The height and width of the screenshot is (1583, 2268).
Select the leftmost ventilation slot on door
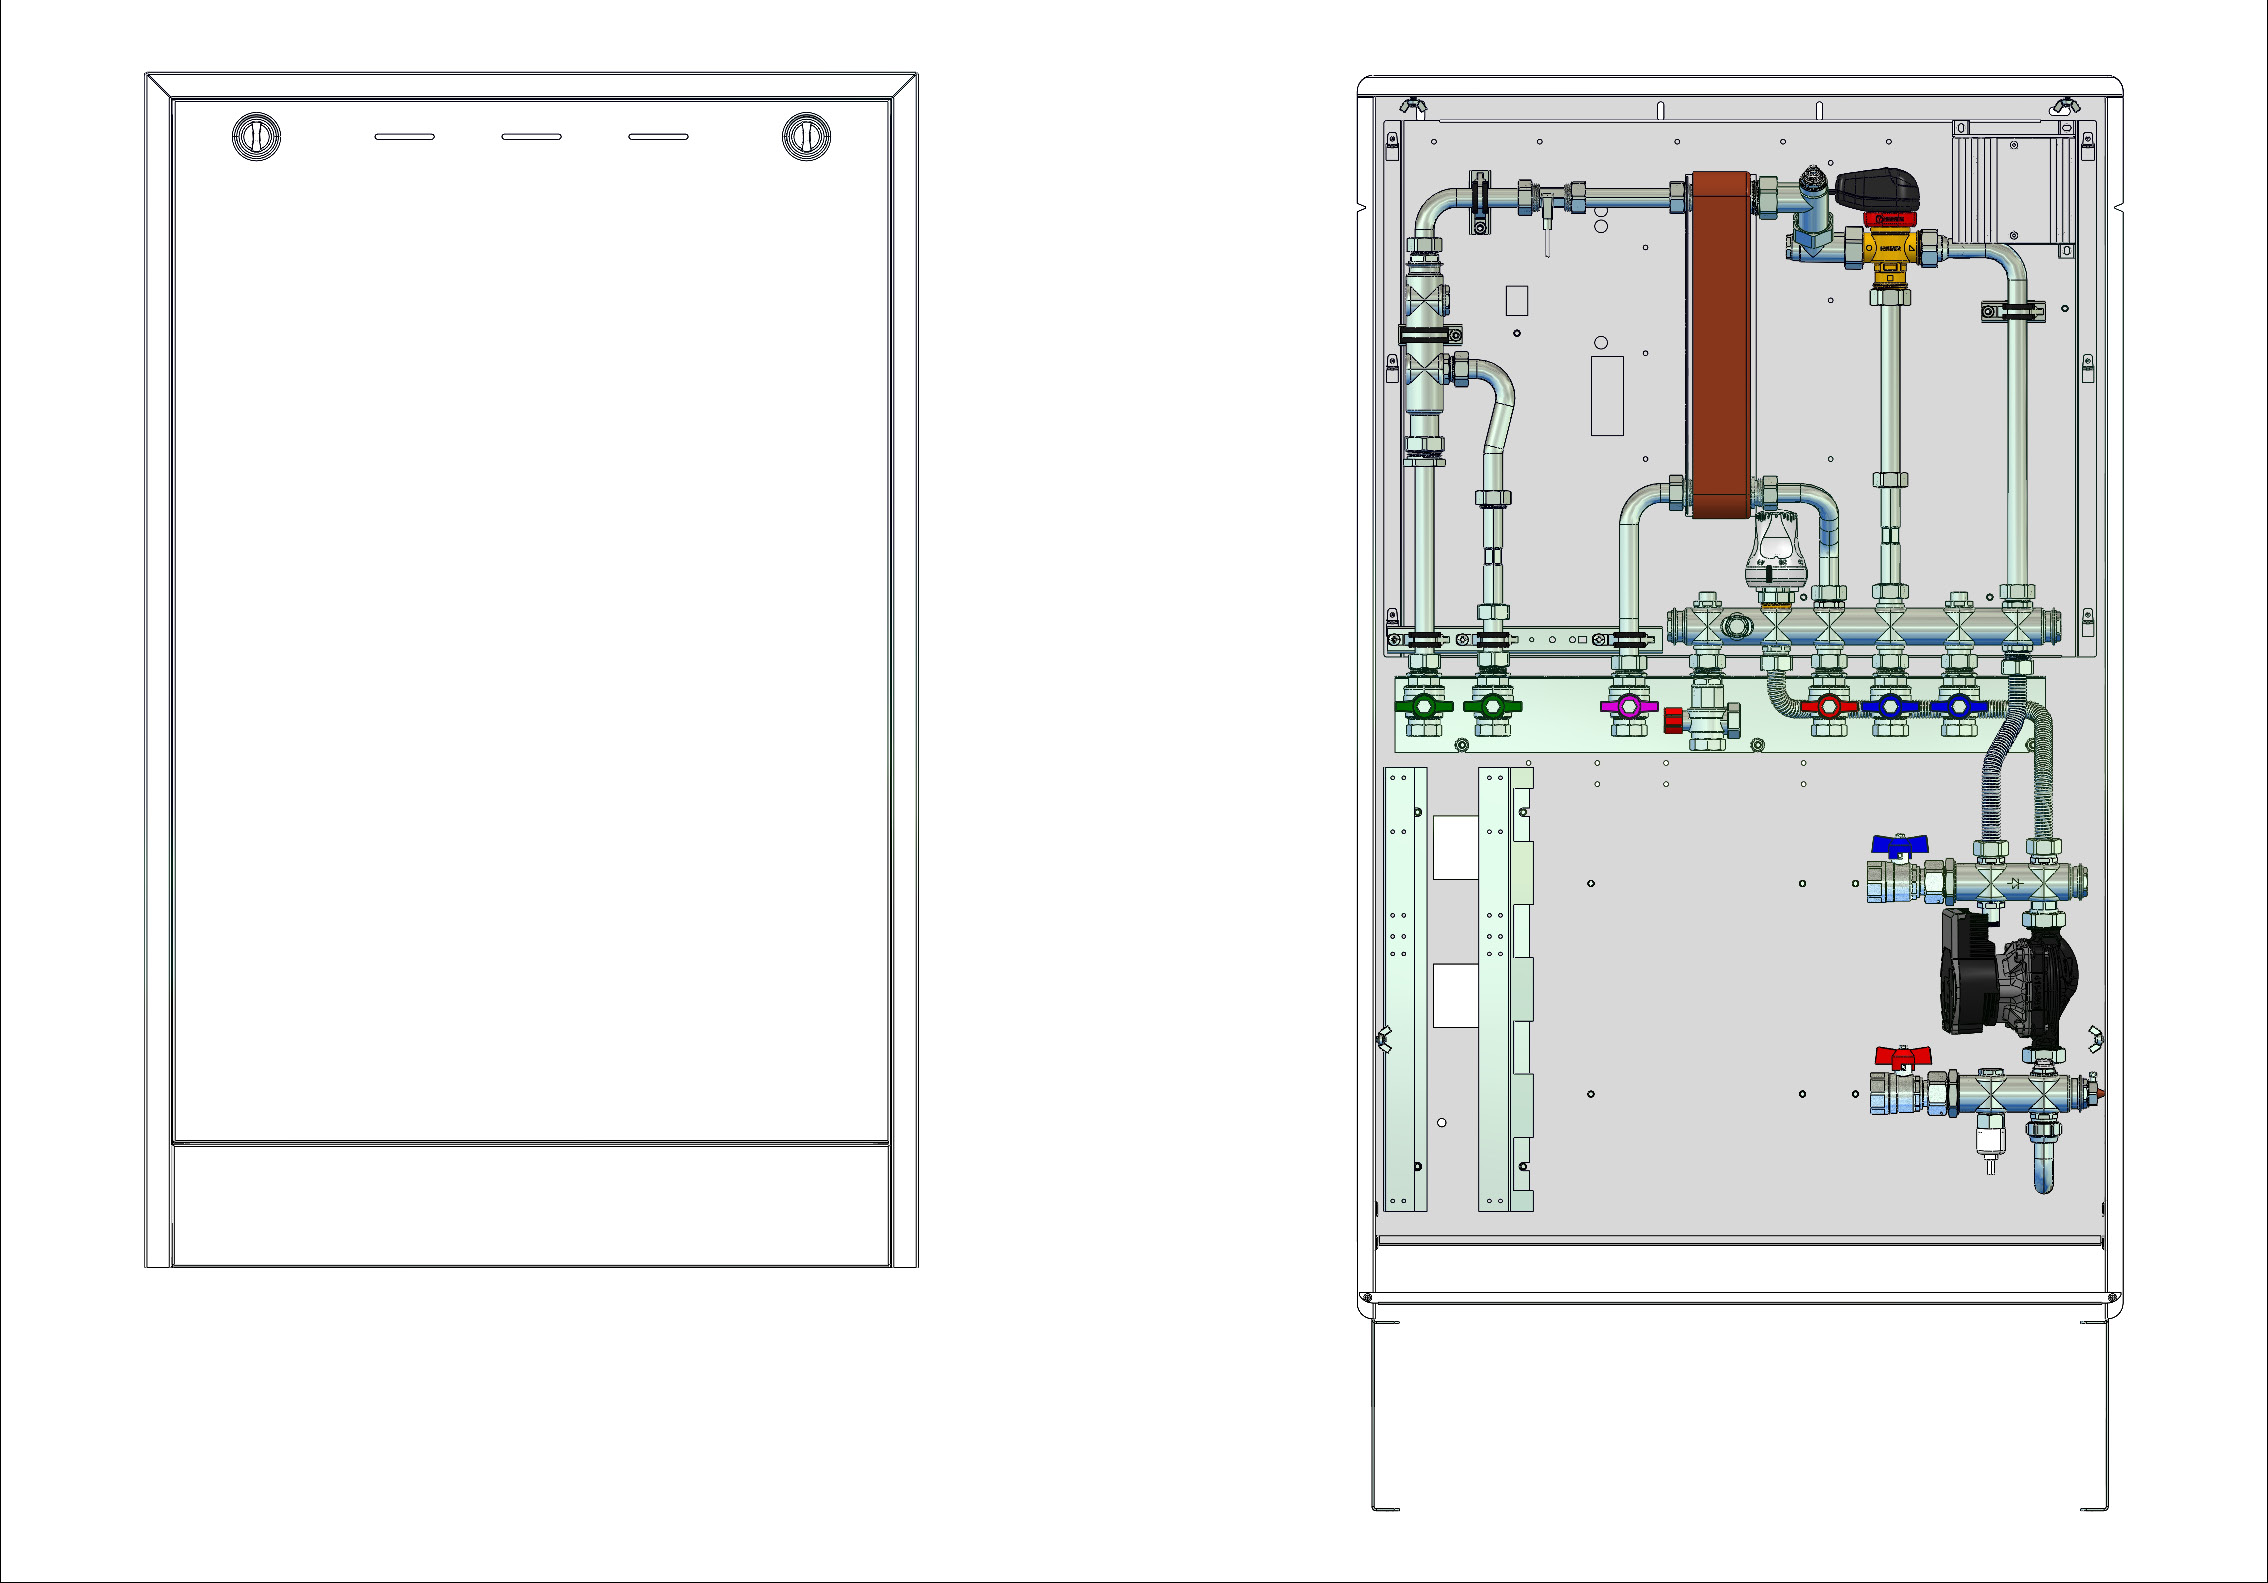(x=404, y=137)
